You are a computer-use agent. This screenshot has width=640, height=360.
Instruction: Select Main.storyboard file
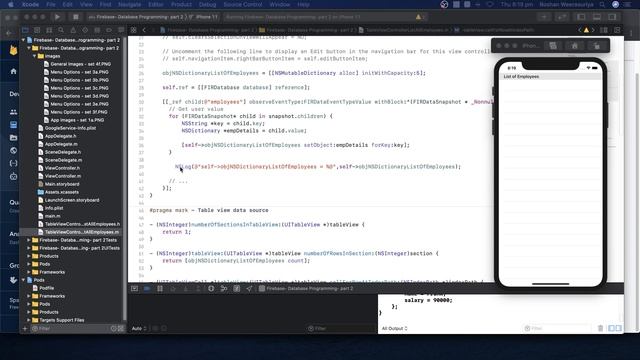coord(62,184)
